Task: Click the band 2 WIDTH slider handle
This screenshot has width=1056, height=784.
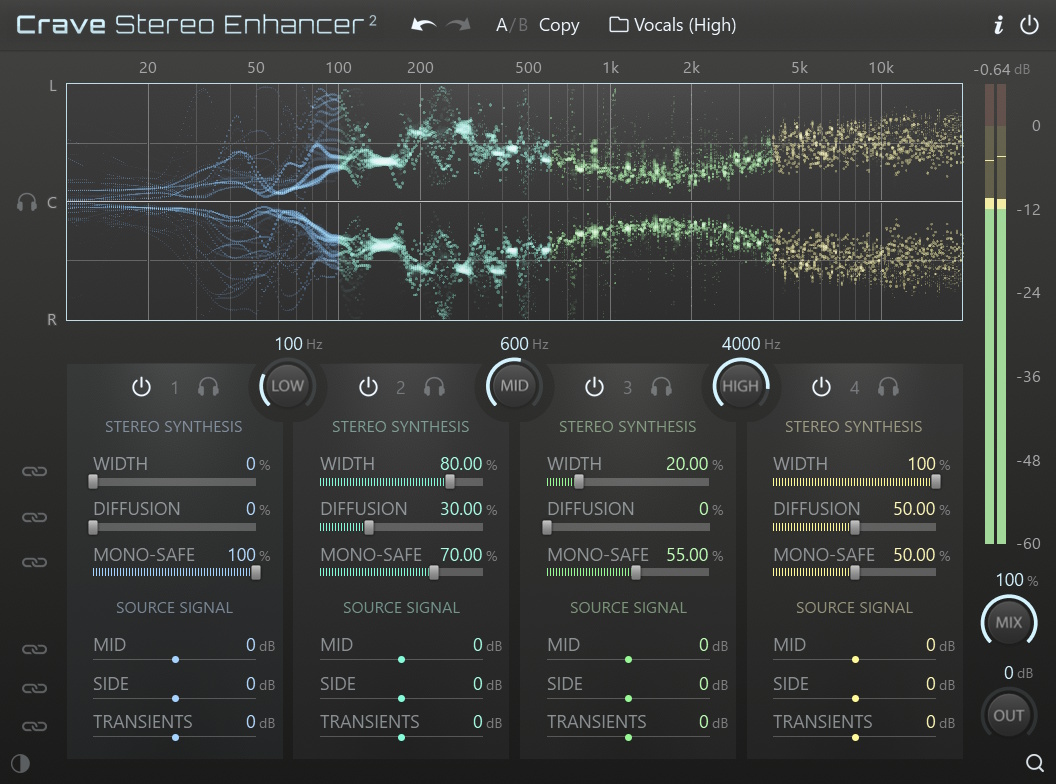Action: click(x=451, y=481)
